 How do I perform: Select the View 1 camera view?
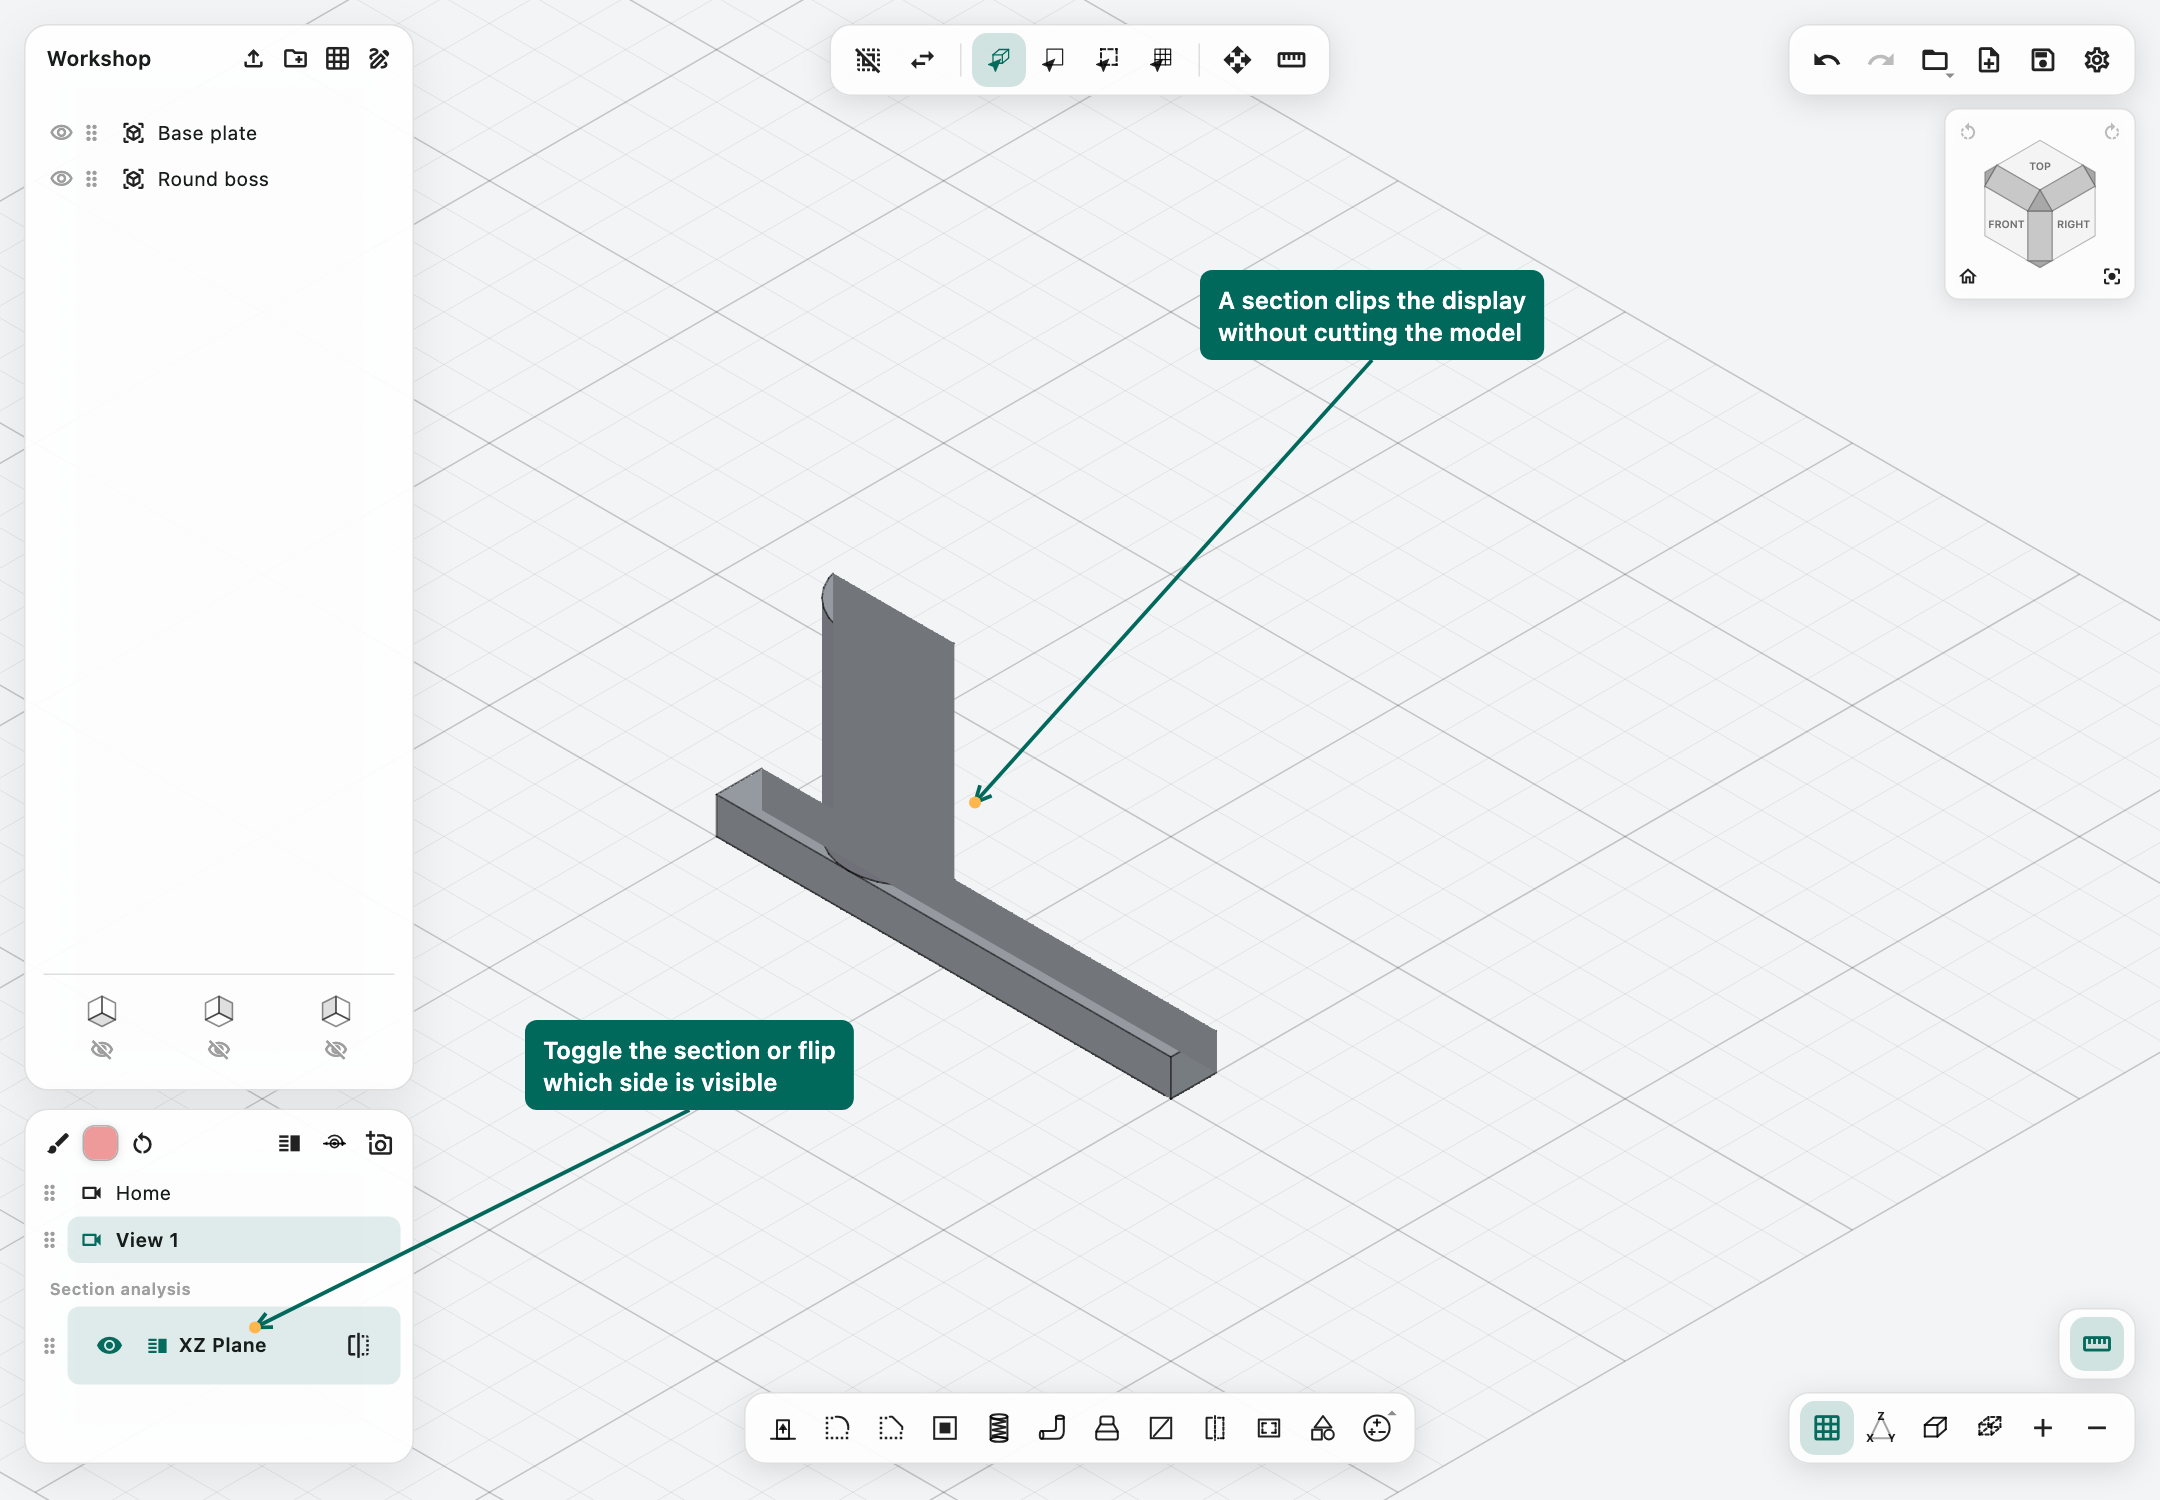point(234,1240)
